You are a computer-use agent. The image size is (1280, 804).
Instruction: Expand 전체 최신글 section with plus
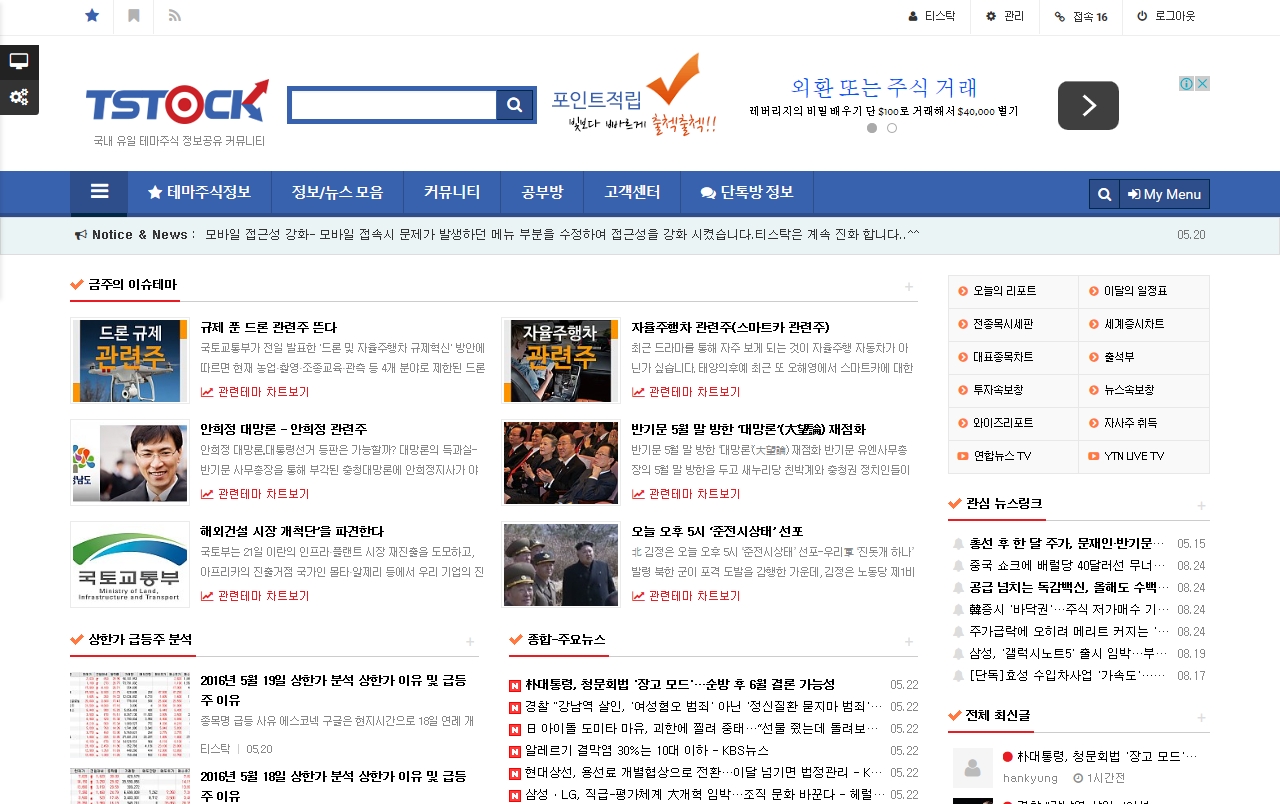pyautogui.click(x=1201, y=718)
